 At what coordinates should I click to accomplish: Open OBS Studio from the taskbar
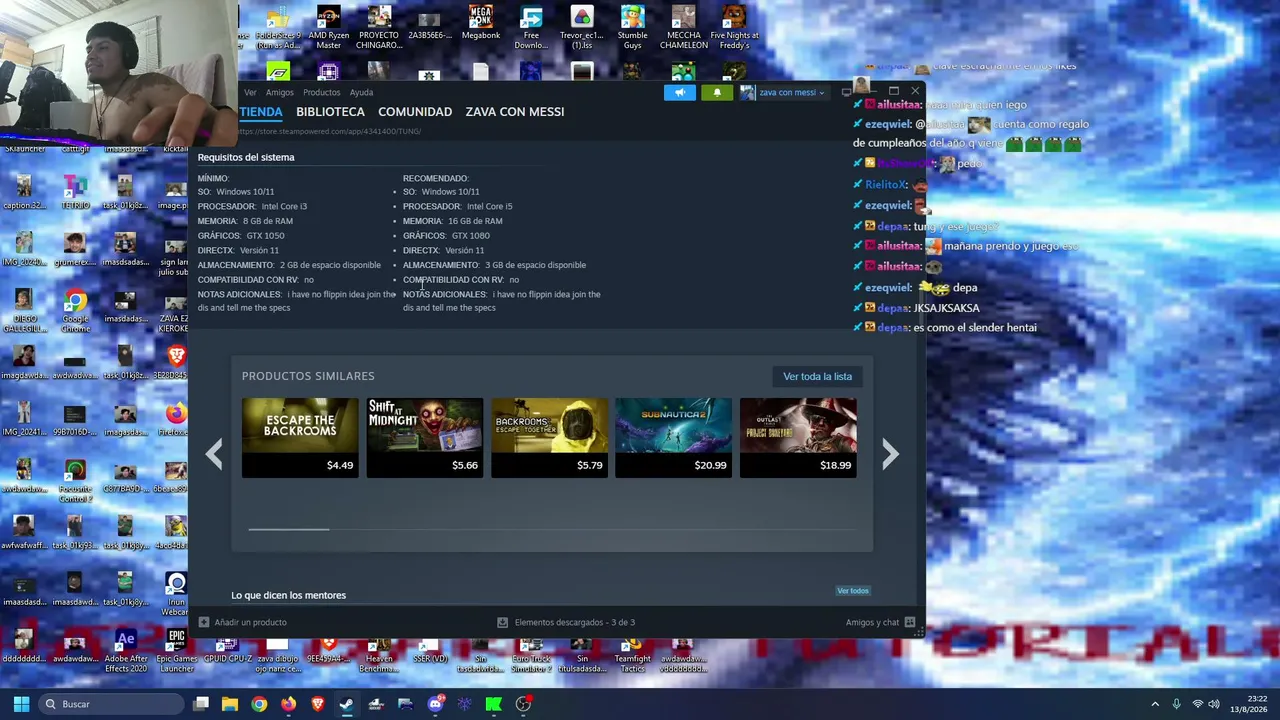[523, 704]
